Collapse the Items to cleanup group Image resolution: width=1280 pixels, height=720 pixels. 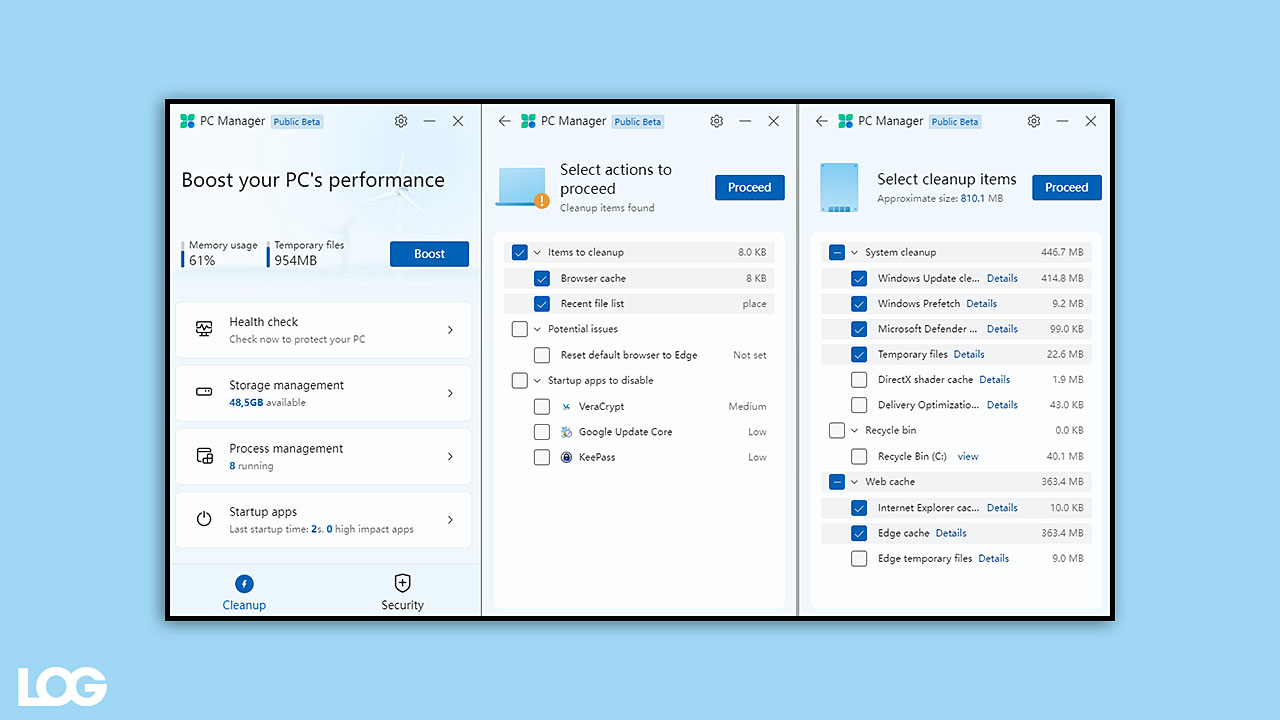(x=538, y=253)
